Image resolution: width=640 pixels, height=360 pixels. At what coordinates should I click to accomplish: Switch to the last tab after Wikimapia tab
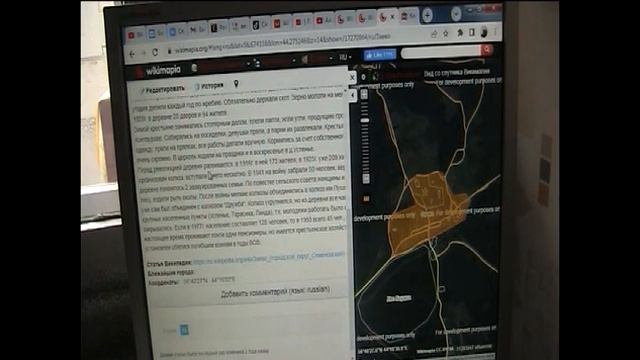tap(408, 16)
